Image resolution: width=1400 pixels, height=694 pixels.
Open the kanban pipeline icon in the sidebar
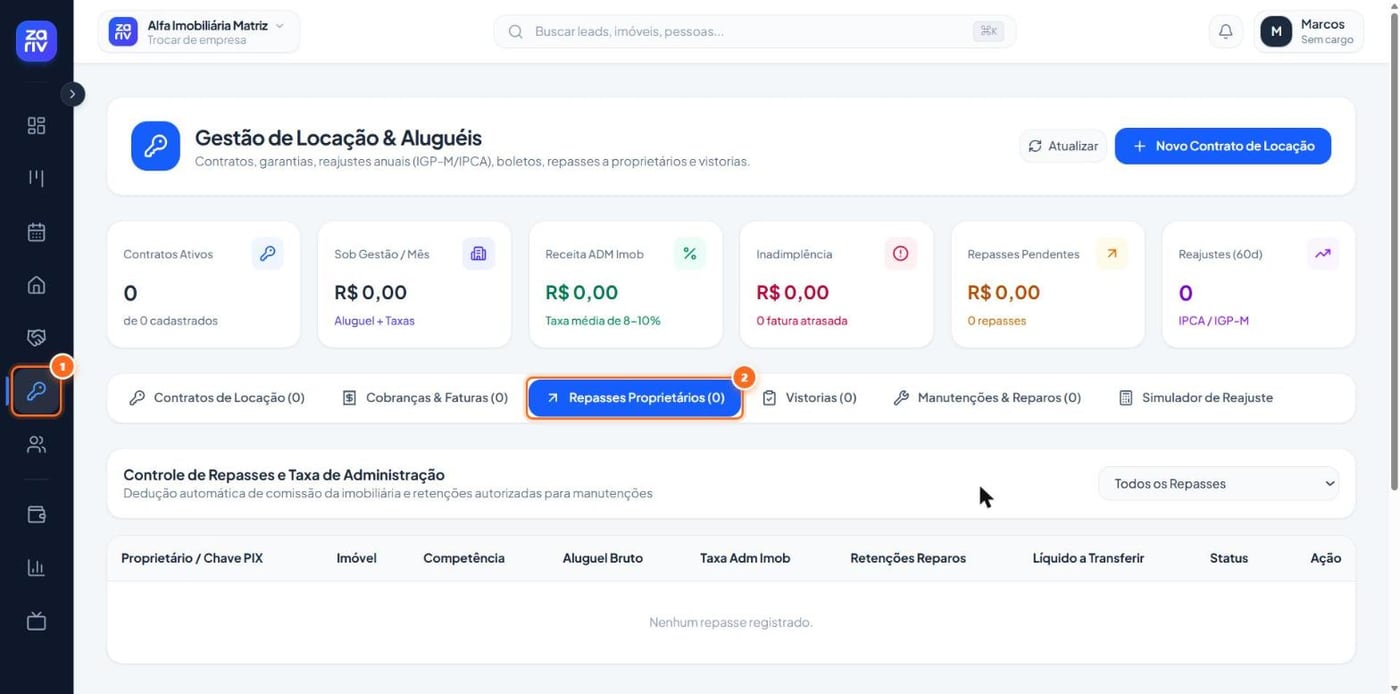(36, 179)
